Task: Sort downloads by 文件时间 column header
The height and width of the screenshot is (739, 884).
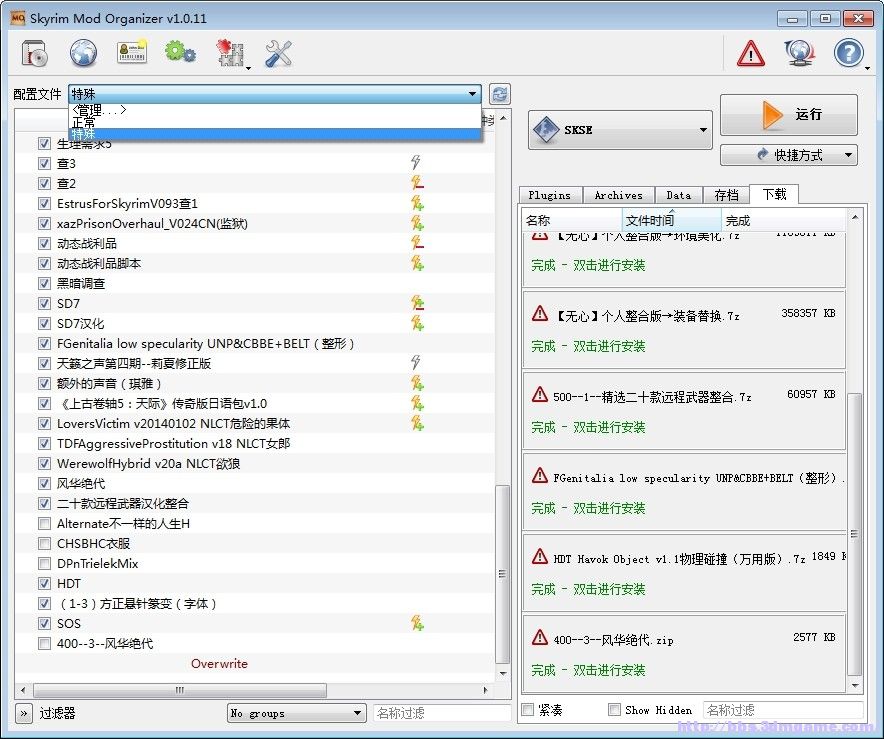Action: (671, 220)
